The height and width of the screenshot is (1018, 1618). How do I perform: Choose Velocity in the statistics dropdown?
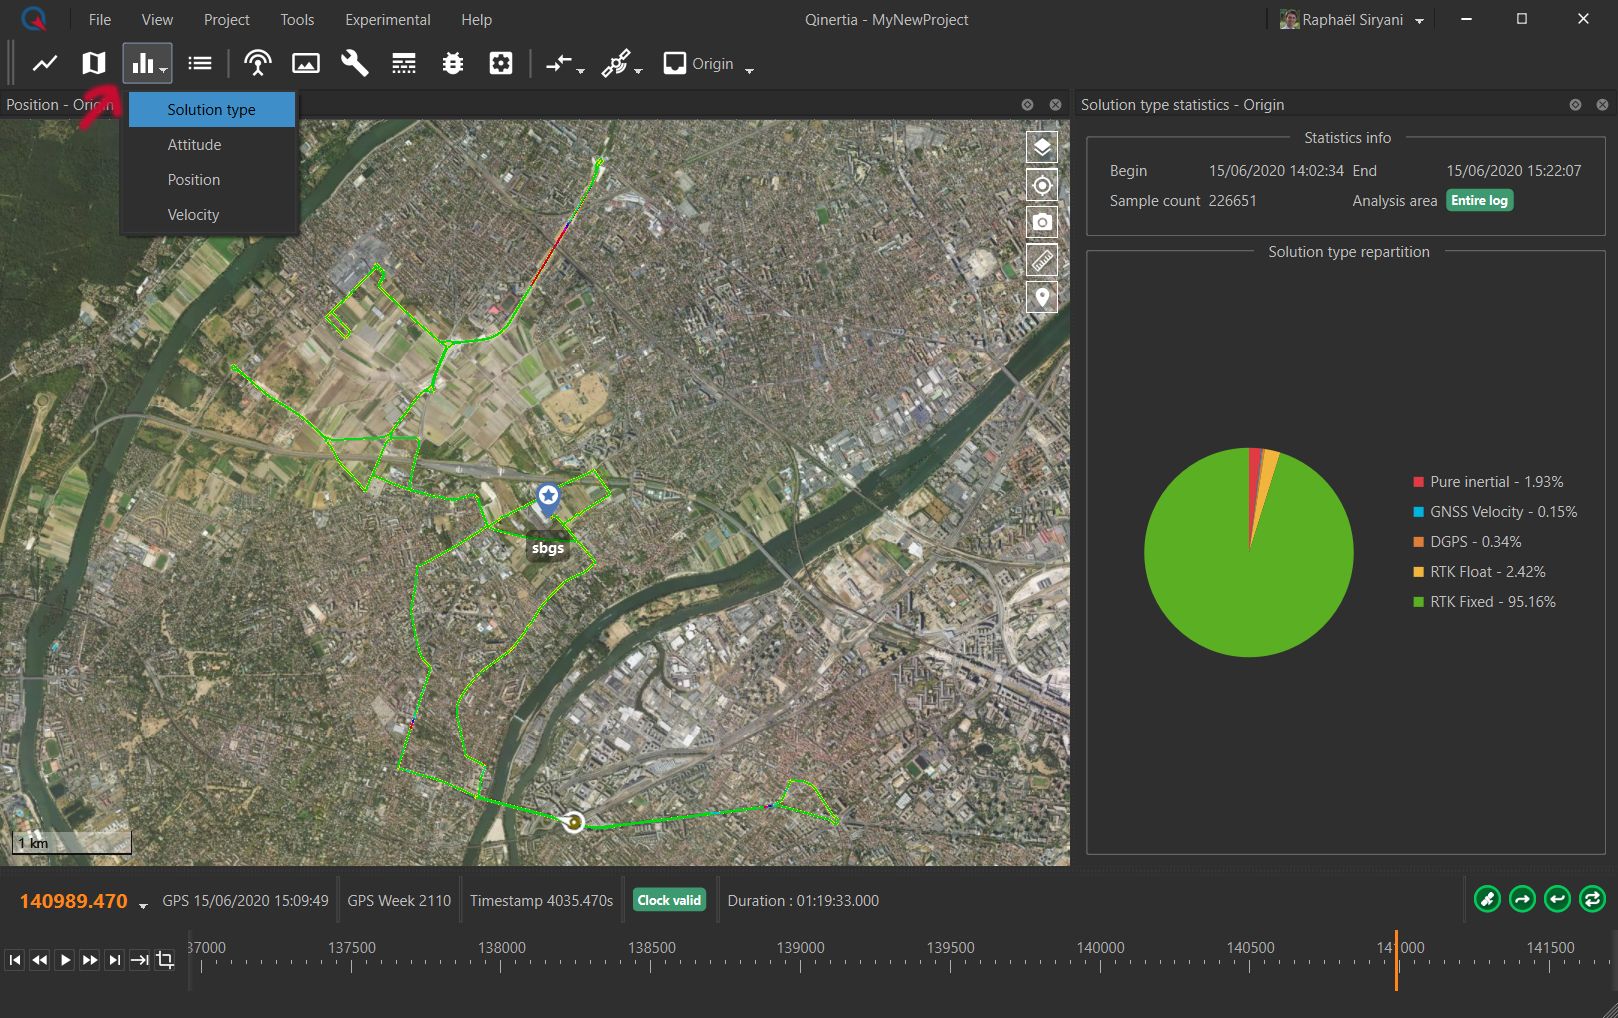pos(193,215)
